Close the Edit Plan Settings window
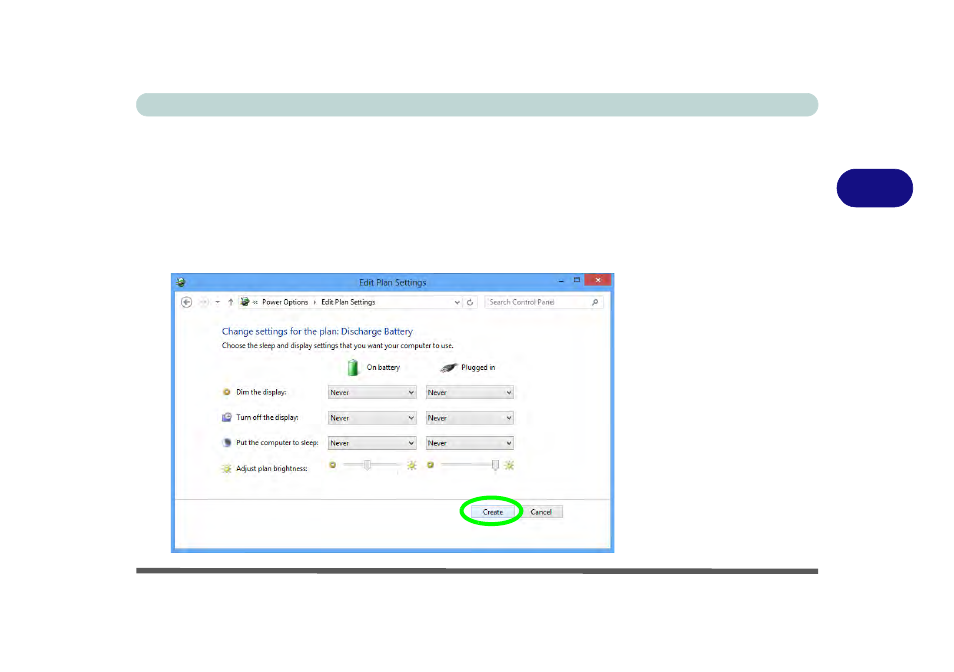Screen dimensions: 954x672 coord(597,280)
